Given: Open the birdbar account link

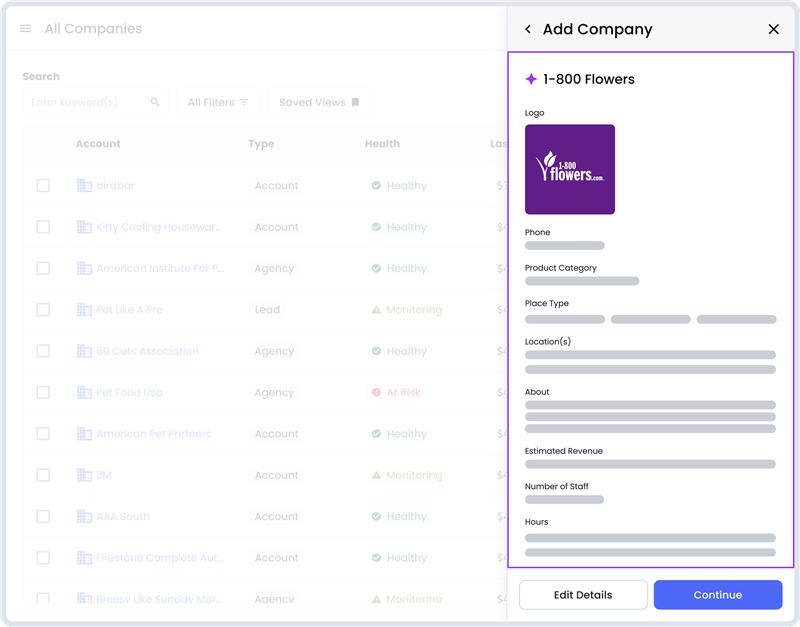Looking at the screenshot, I should 115,185.
